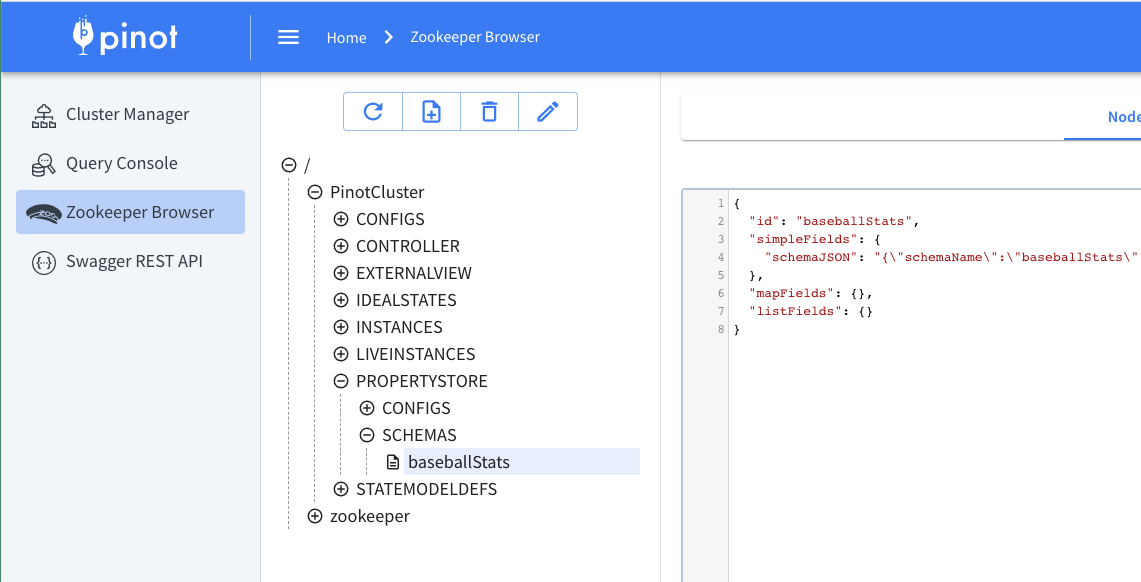Image resolution: width=1141 pixels, height=582 pixels.
Task: Expand the zookeeper root node
Action: pyautogui.click(x=314, y=515)
